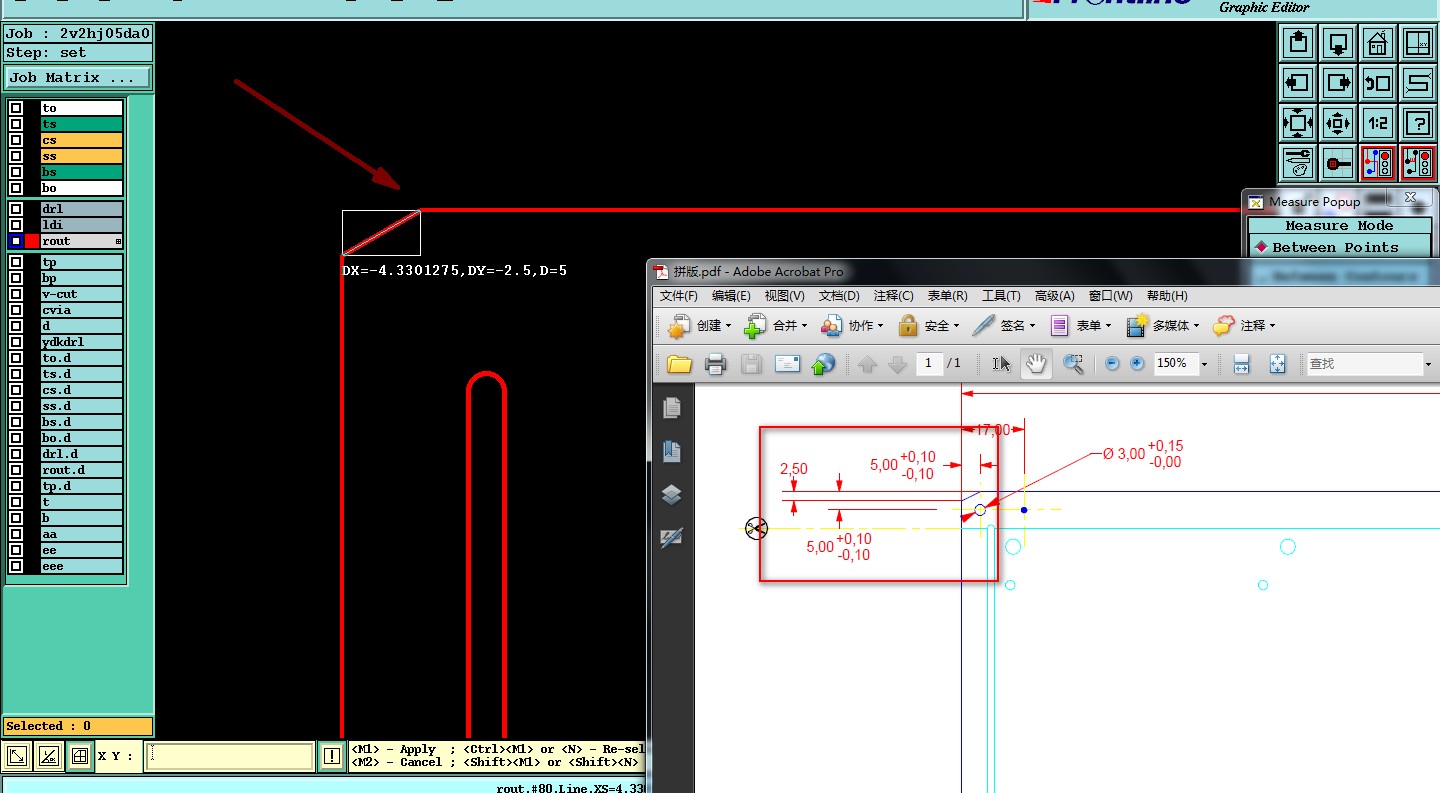Click the black net traffic-light icon
Viewport: 1440px width, 793px height.
pos(1418,162)
